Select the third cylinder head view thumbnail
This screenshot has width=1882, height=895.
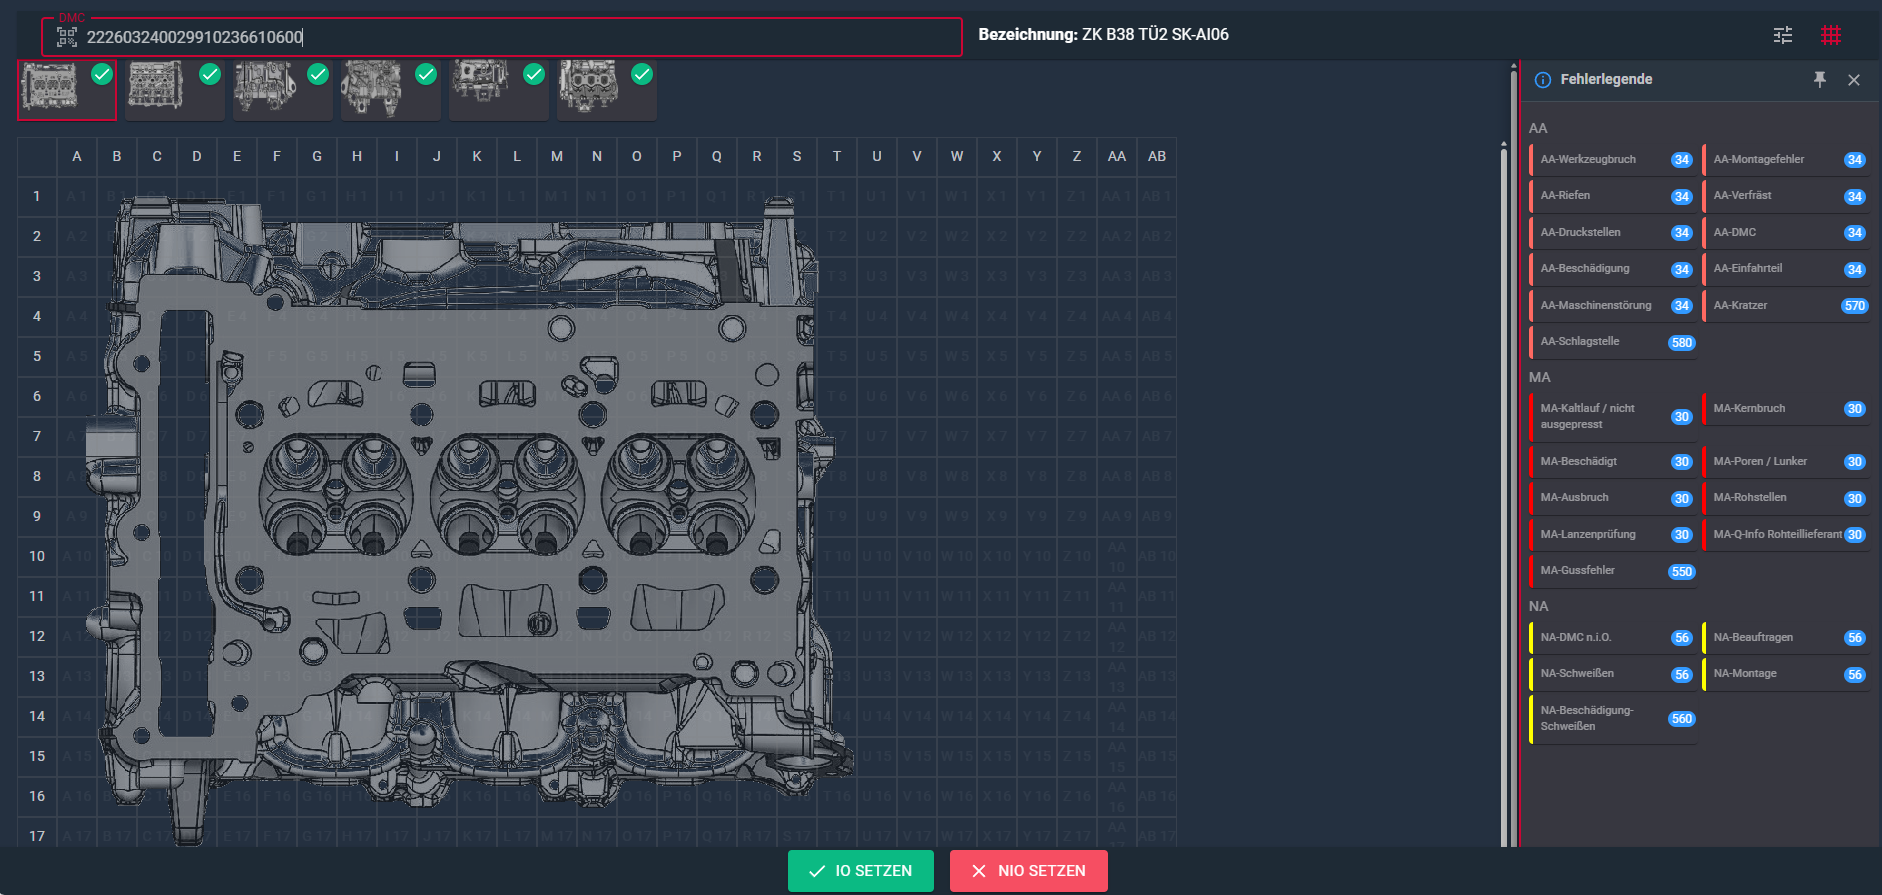pyautogui.click(x=283, y=90)
